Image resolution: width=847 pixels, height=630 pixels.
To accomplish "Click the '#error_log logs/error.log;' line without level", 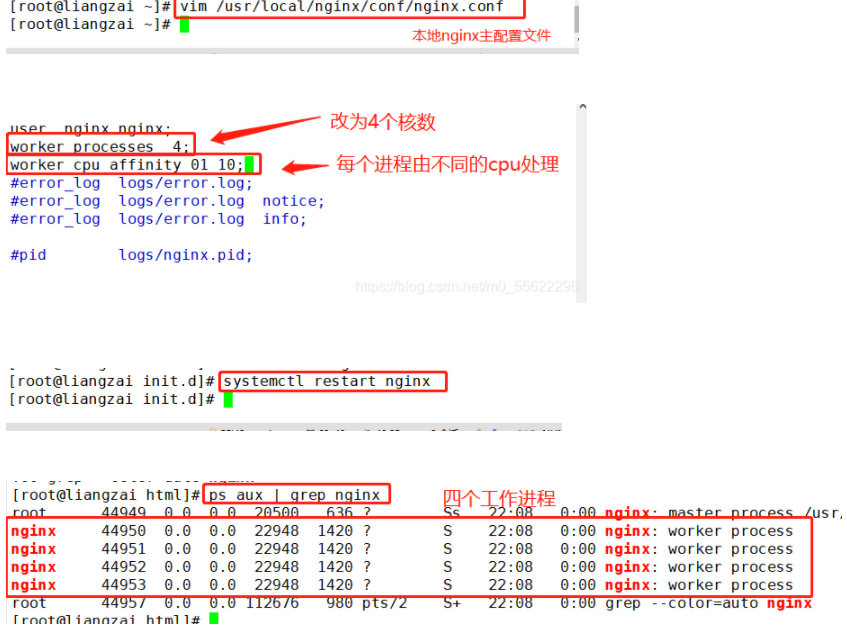I will pyautogui.click(x=131, y=183).
